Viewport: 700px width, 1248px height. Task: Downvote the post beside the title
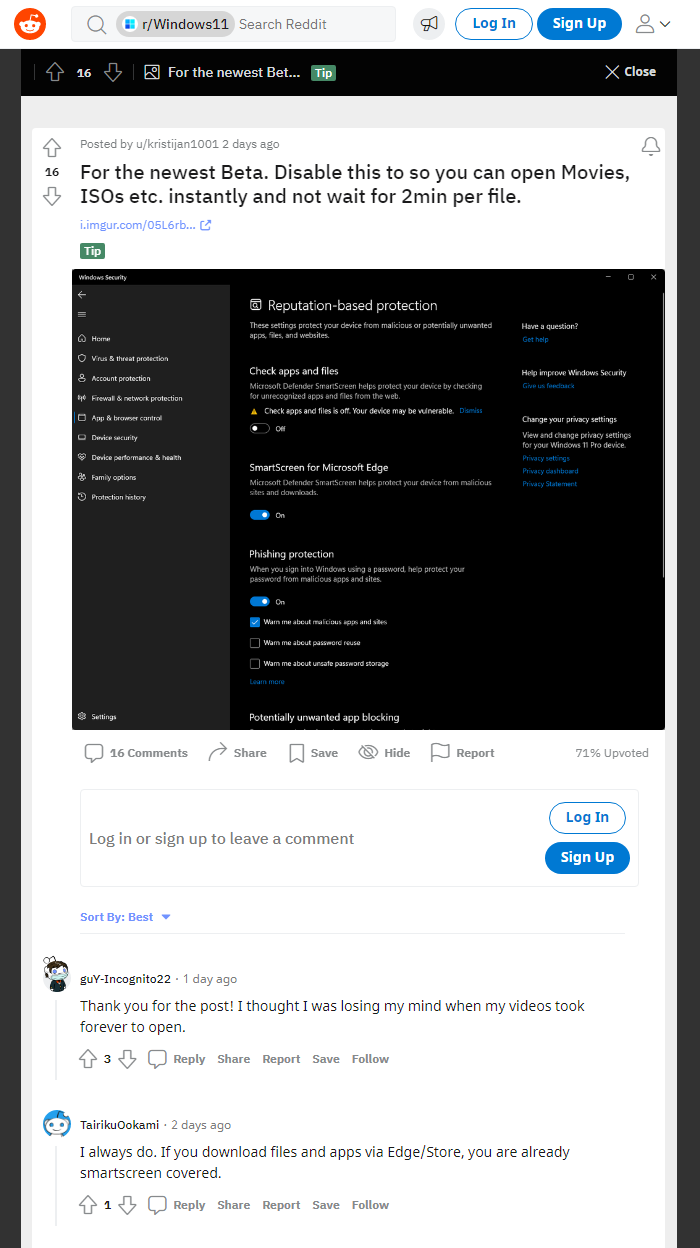(52, 196)
